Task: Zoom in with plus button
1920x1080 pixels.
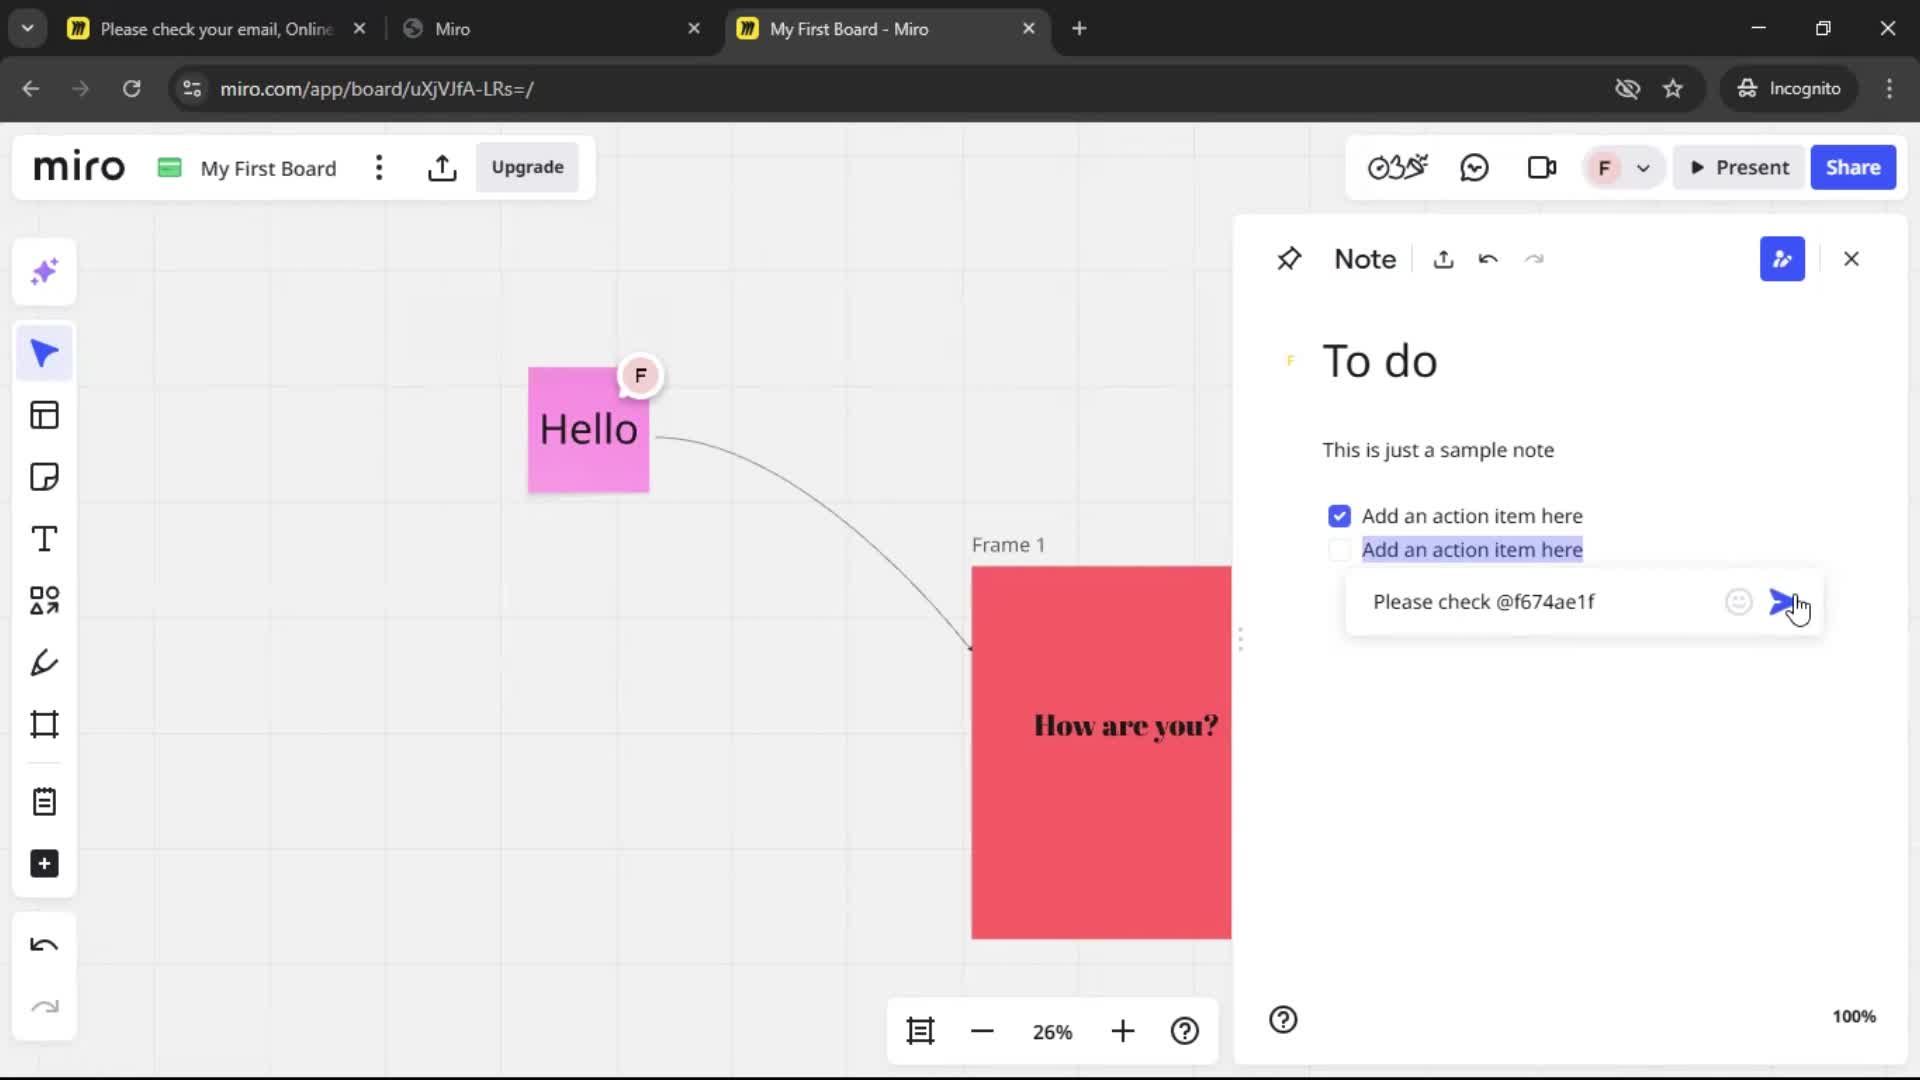Action: [1123, 1031]
